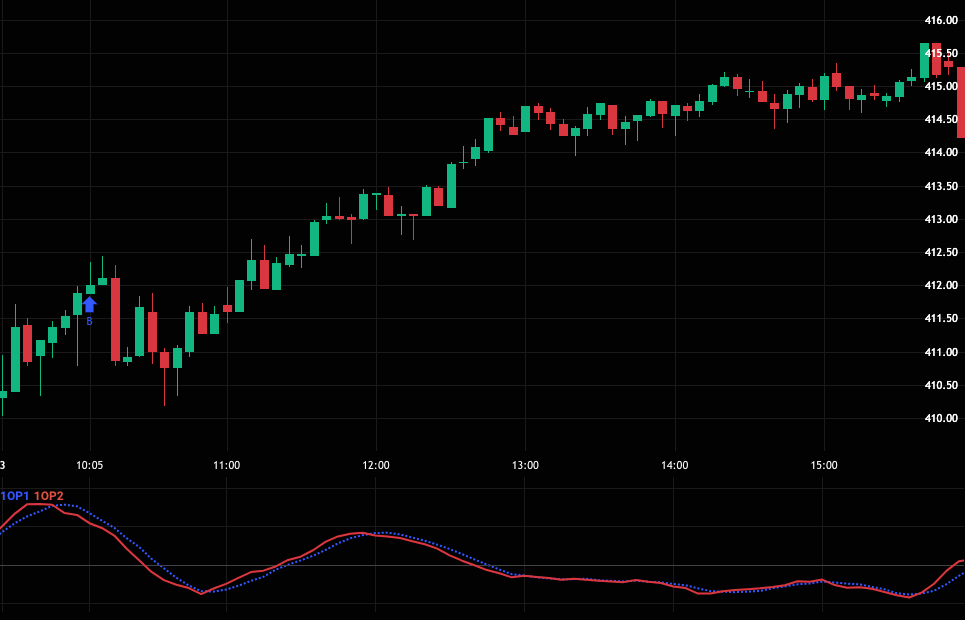This screenshot has height=620, width=965.
Task: Click the 414.50 price axis label
Action: point(941,120)
